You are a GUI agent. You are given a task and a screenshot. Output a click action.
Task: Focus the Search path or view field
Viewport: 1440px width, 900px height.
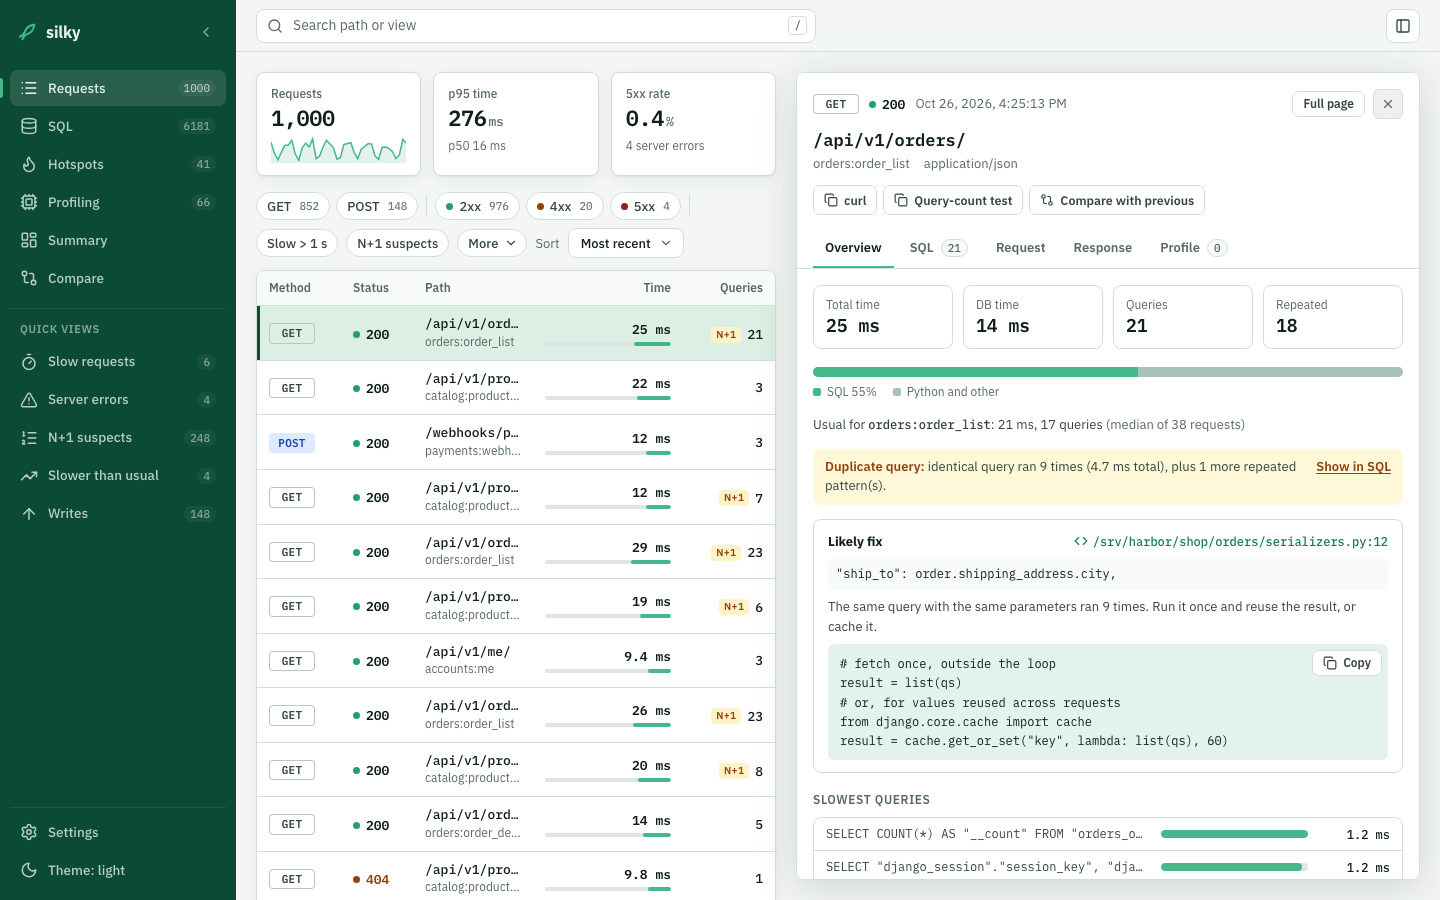536,26
